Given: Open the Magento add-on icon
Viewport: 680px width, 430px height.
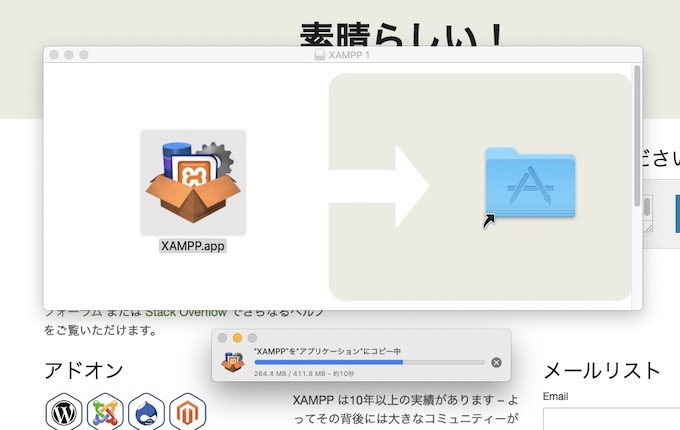Looking at the screenshot, I should click(x=187, y=412).
